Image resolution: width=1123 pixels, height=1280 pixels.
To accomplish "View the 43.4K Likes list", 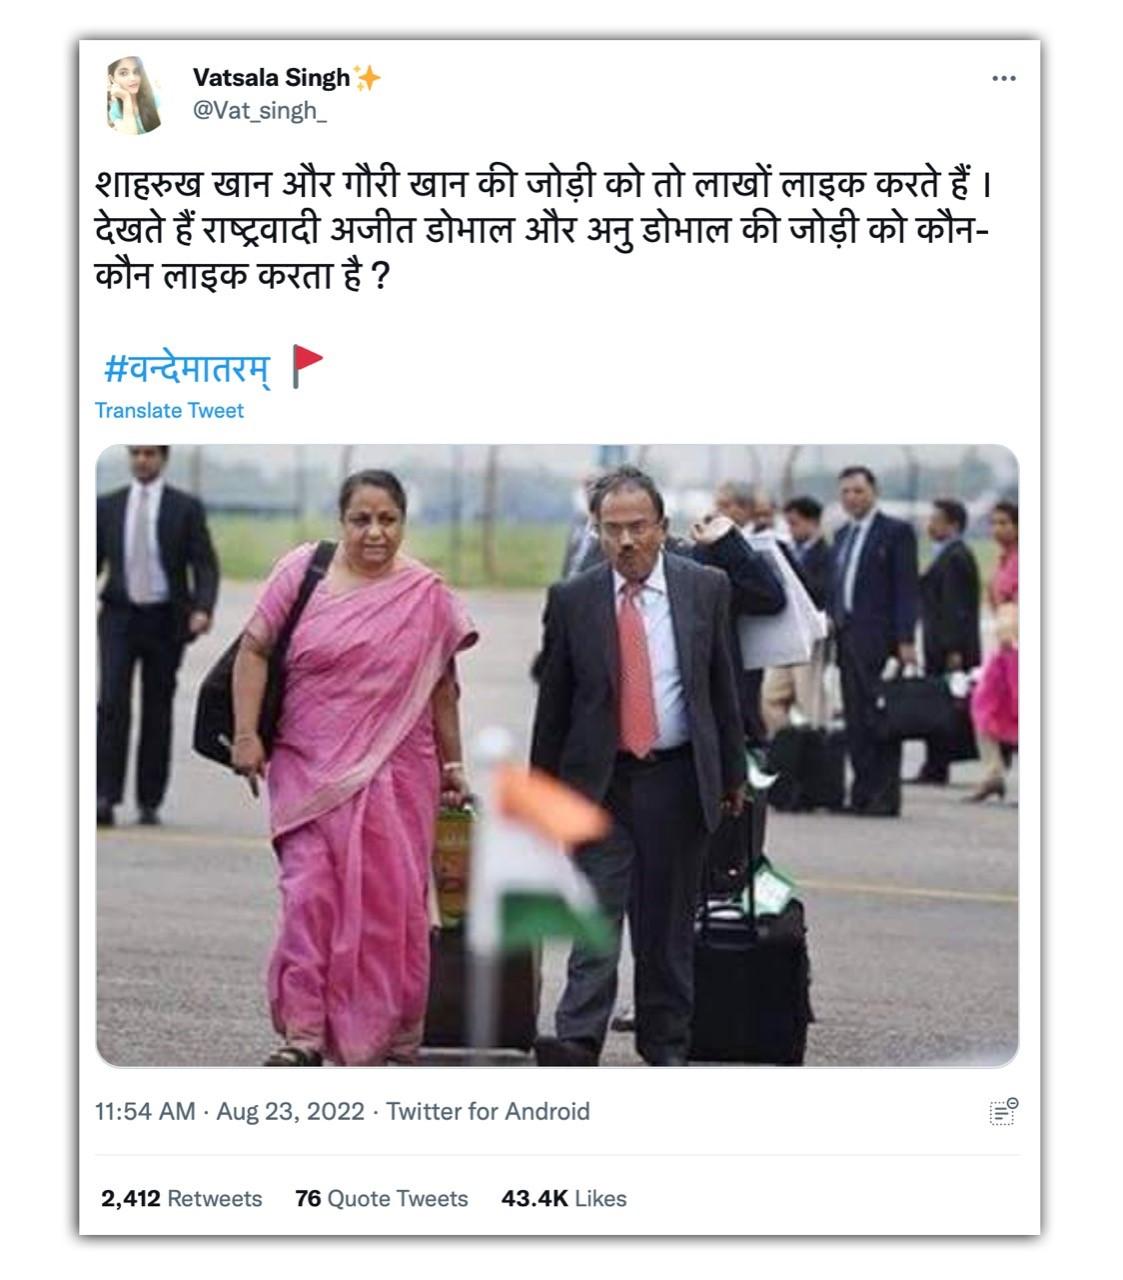I will click(564, 1198).
